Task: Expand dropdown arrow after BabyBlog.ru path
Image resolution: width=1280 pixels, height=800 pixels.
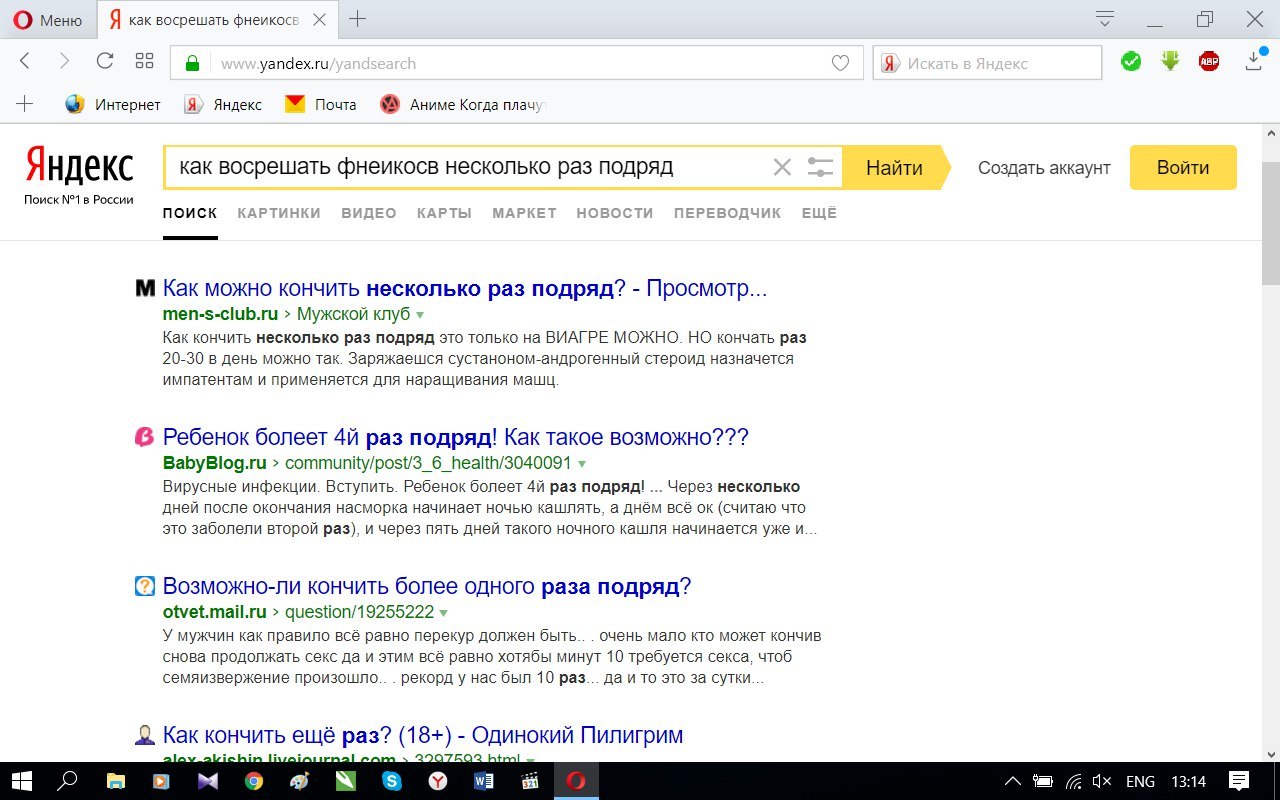Action: (x=581, y=464)
